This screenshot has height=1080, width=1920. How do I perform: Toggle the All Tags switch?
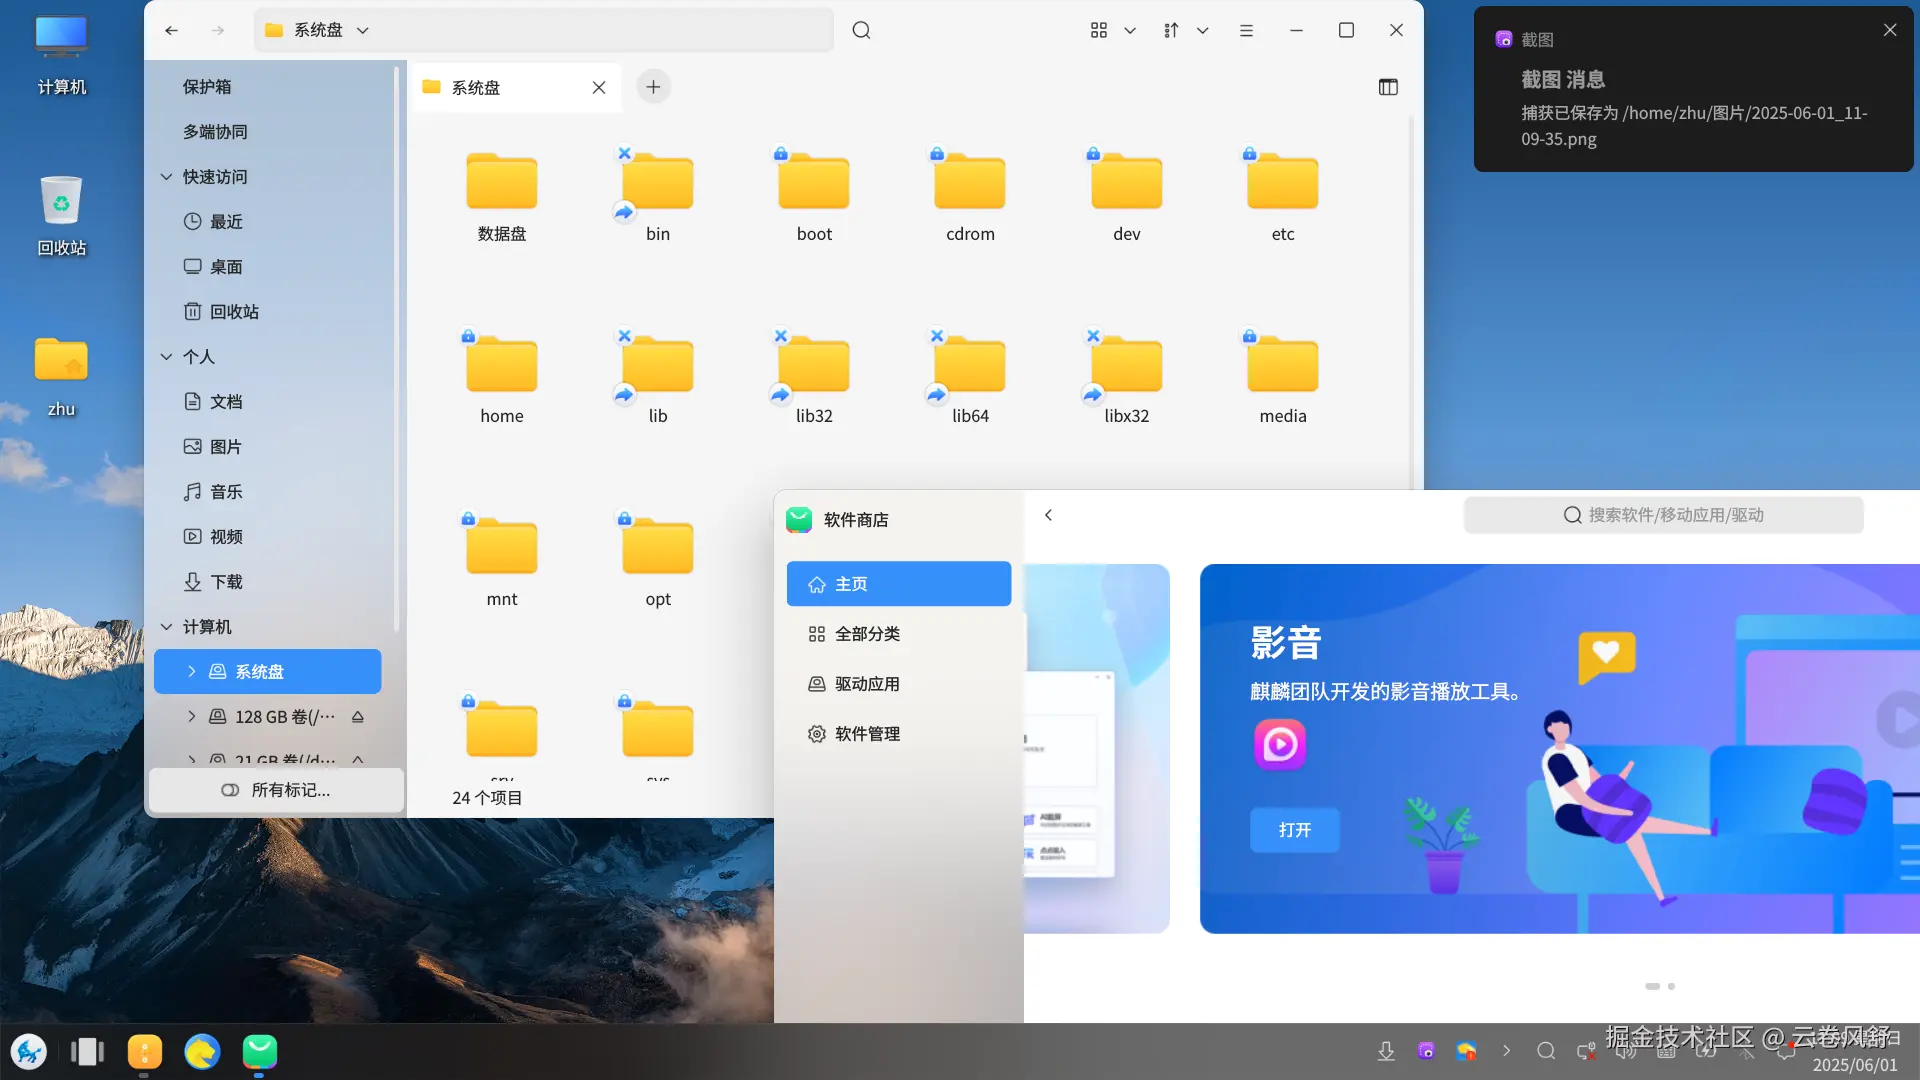tap(230, 790)
